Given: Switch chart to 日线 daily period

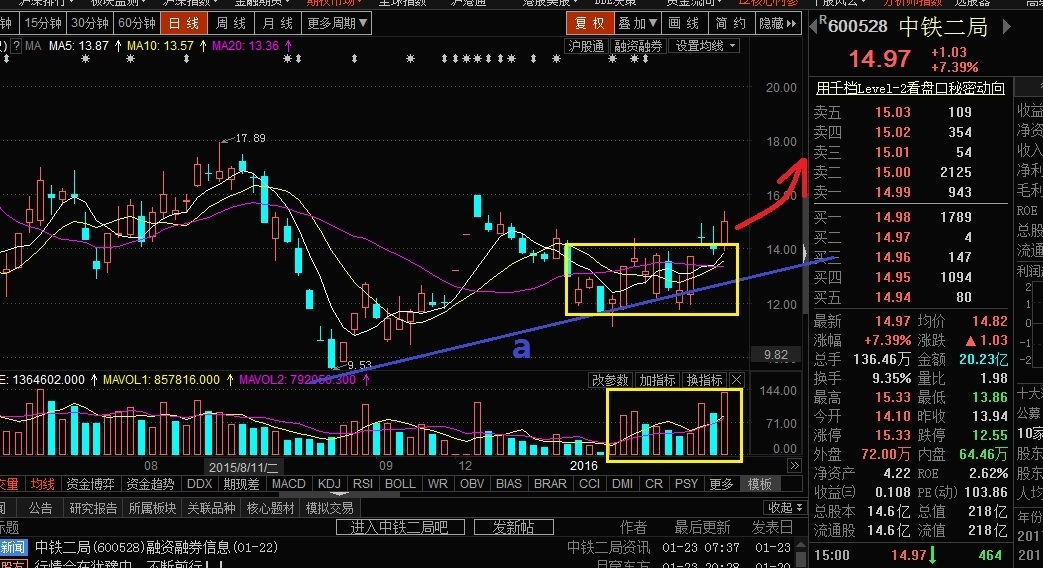Looking at the screenshot, I should (x=184, y=23).
